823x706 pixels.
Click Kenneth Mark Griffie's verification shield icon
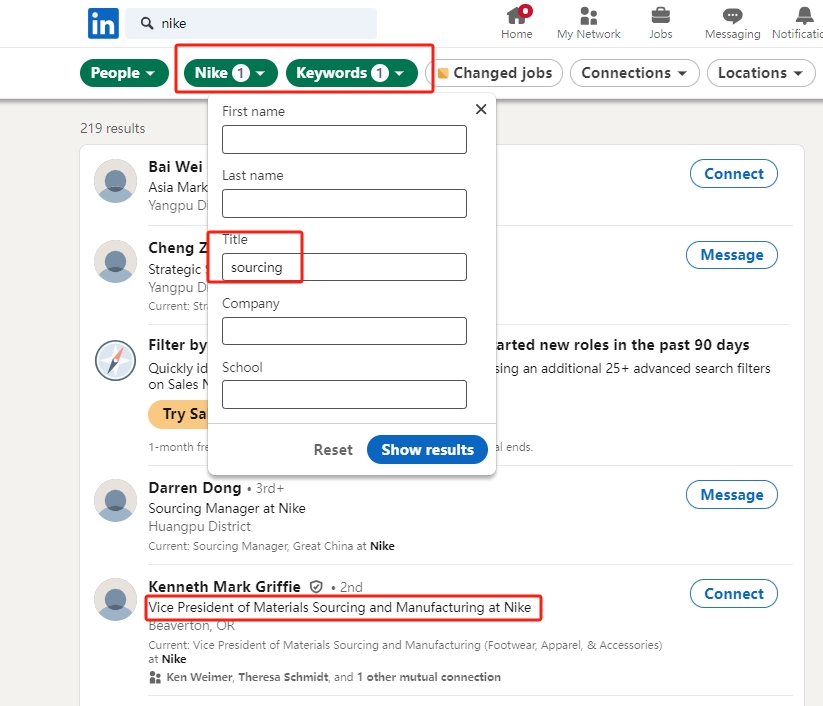click(x=316, y=586)
